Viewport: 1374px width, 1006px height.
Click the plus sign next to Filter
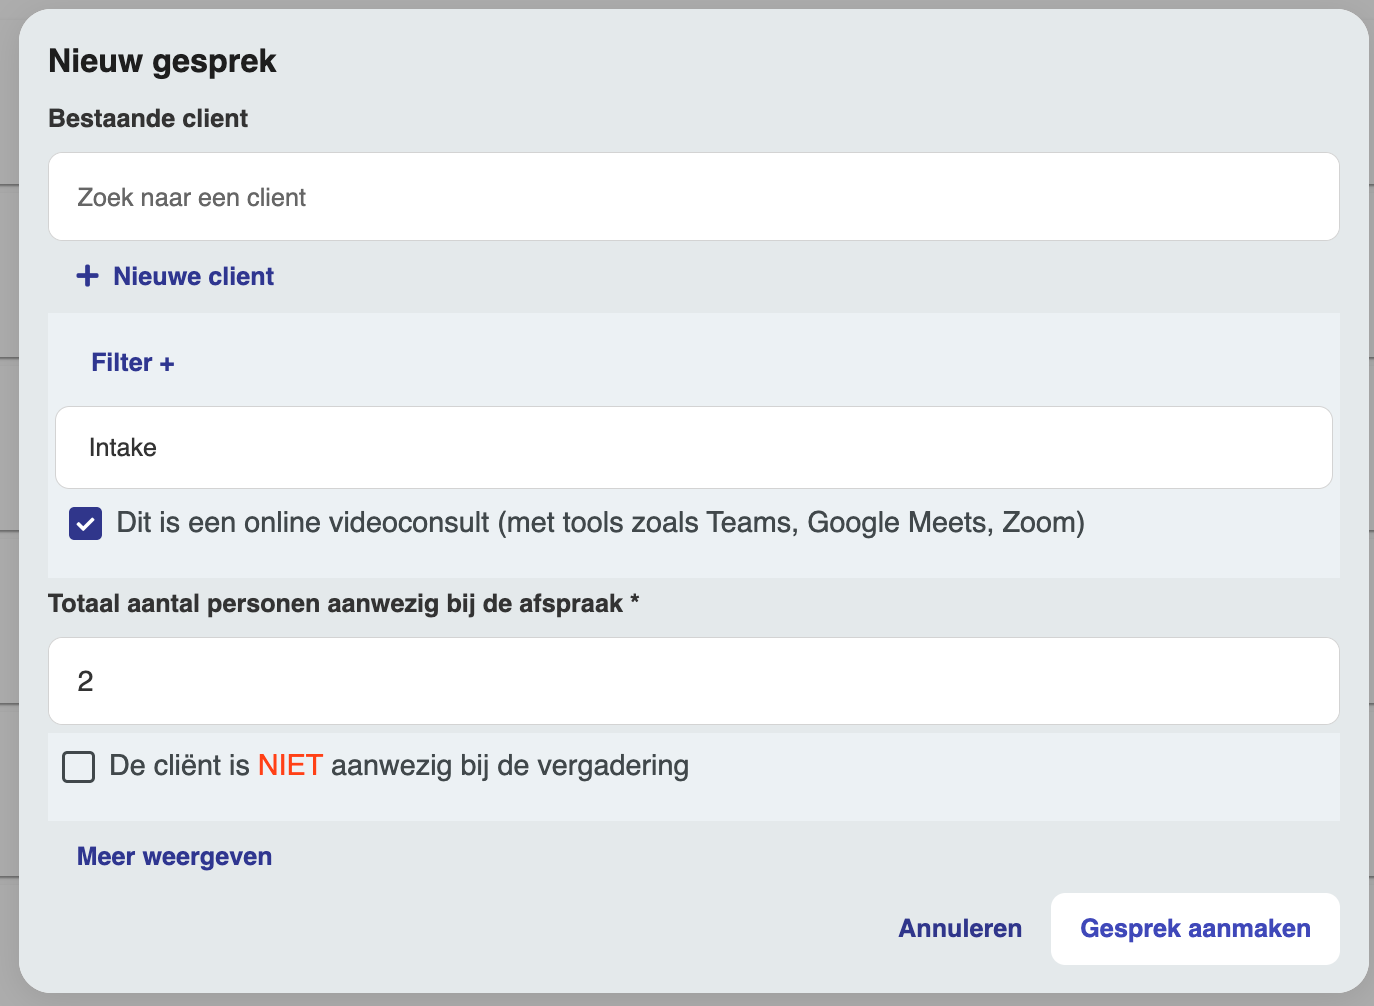[x=167, y=364]
